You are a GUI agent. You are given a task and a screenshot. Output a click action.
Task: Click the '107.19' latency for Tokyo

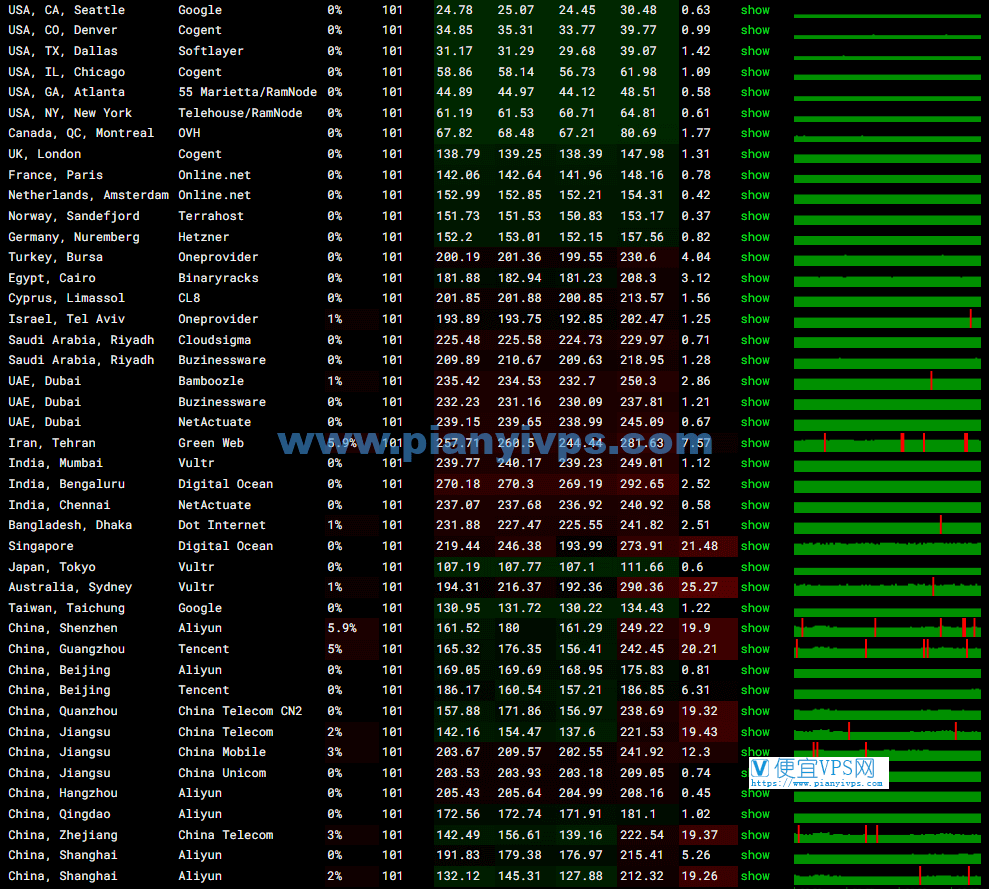[458, 567]
